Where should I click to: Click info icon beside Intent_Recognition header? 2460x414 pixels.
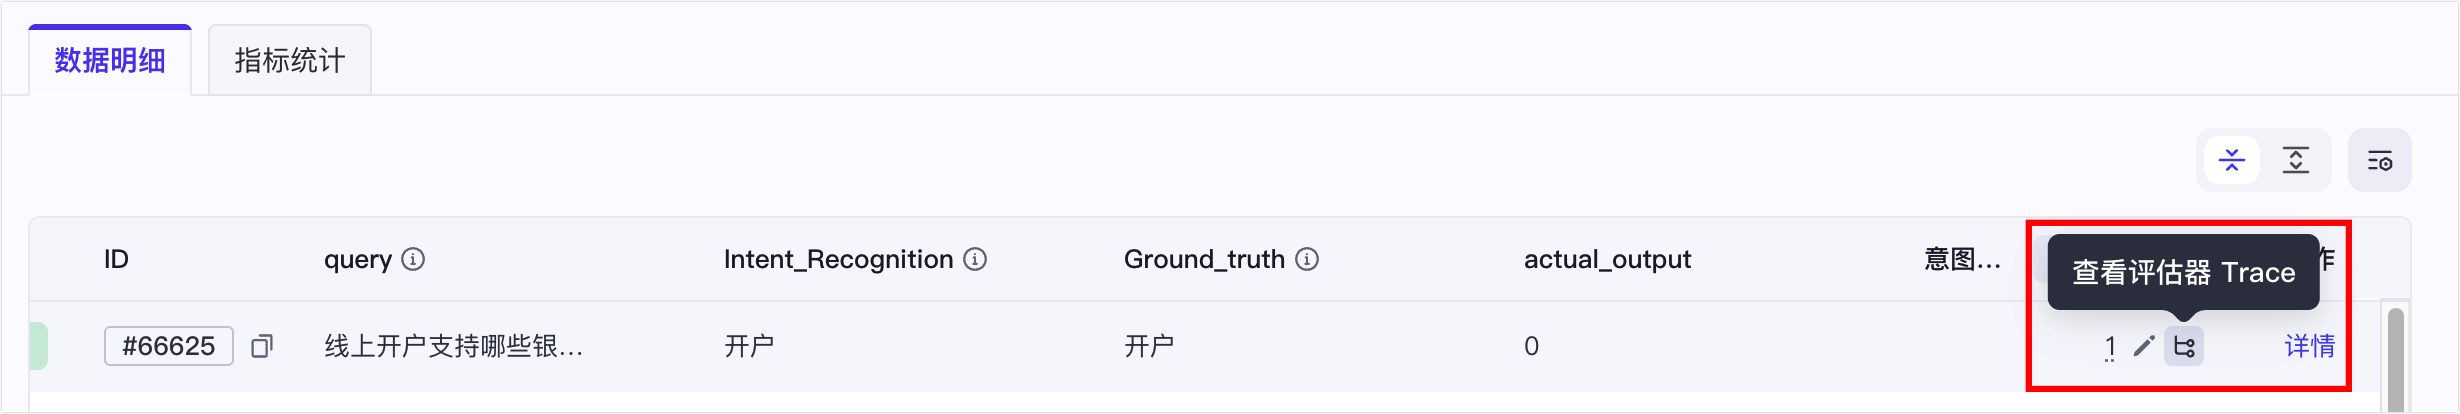975,260
